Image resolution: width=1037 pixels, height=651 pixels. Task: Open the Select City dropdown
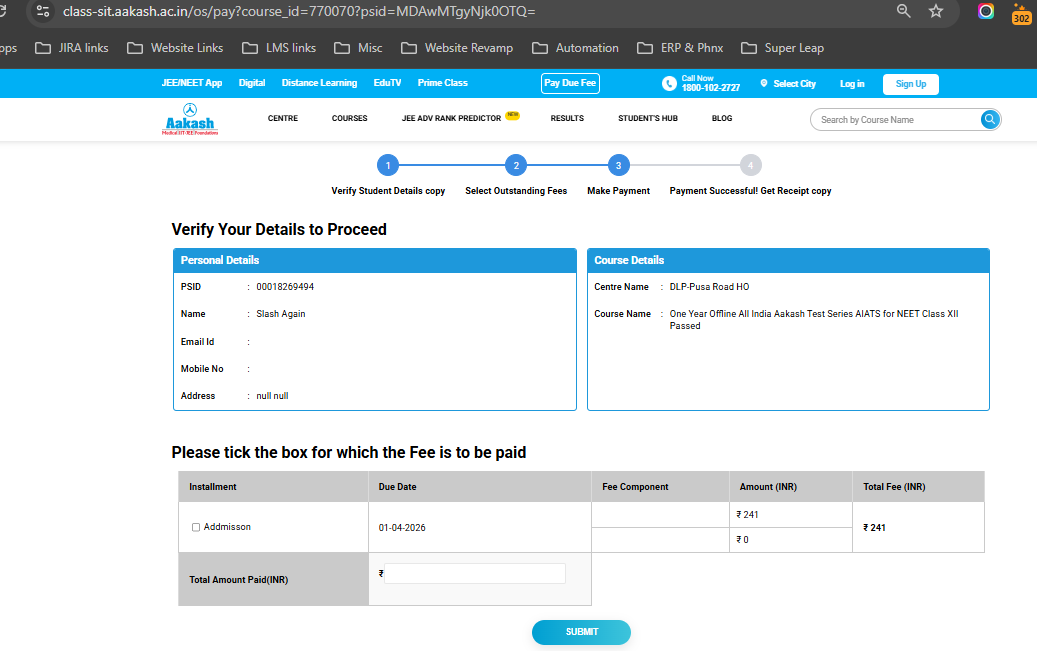(x=788, y=84)
